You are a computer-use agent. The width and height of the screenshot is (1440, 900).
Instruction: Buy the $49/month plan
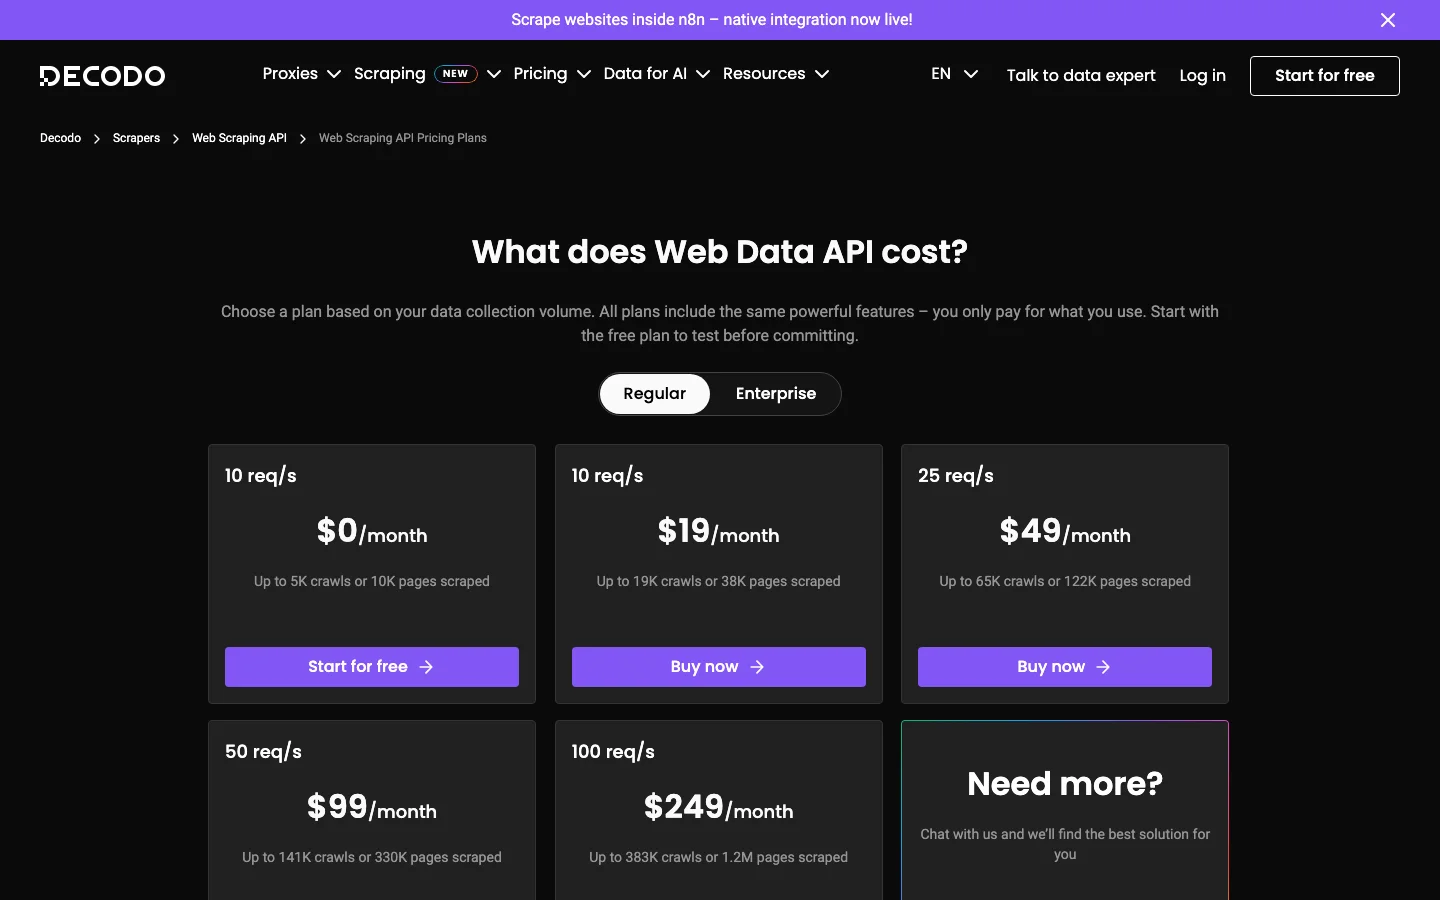click(1065, 667)
